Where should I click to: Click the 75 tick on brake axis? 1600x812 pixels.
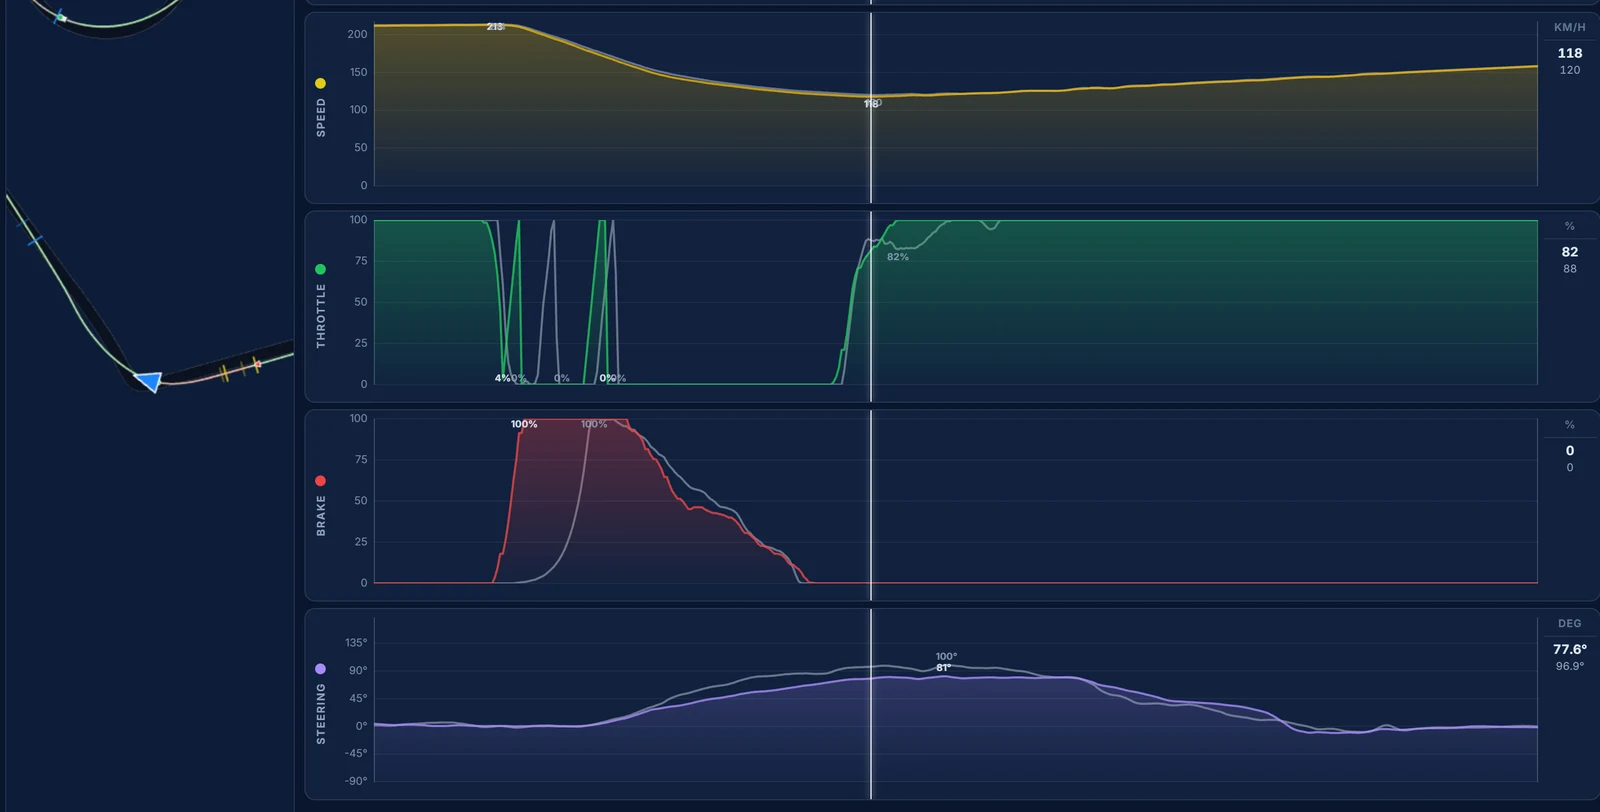tap(361, 460)
